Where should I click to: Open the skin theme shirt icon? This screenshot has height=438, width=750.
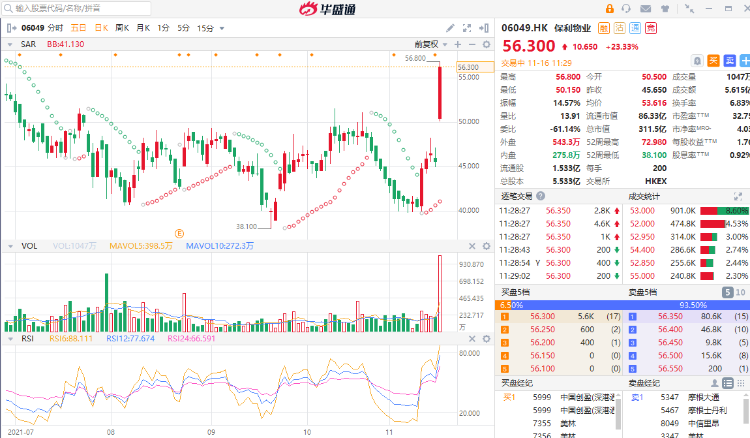point(665,8)
